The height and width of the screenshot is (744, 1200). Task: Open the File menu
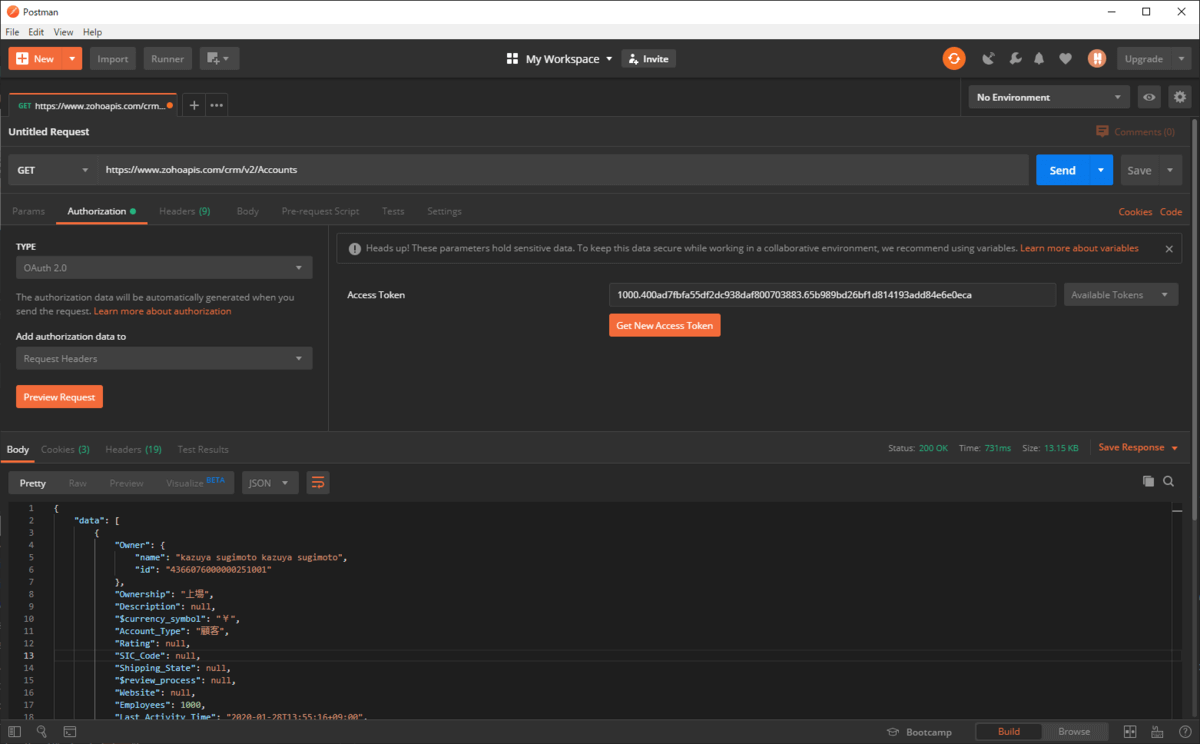(x=12, y=32)
